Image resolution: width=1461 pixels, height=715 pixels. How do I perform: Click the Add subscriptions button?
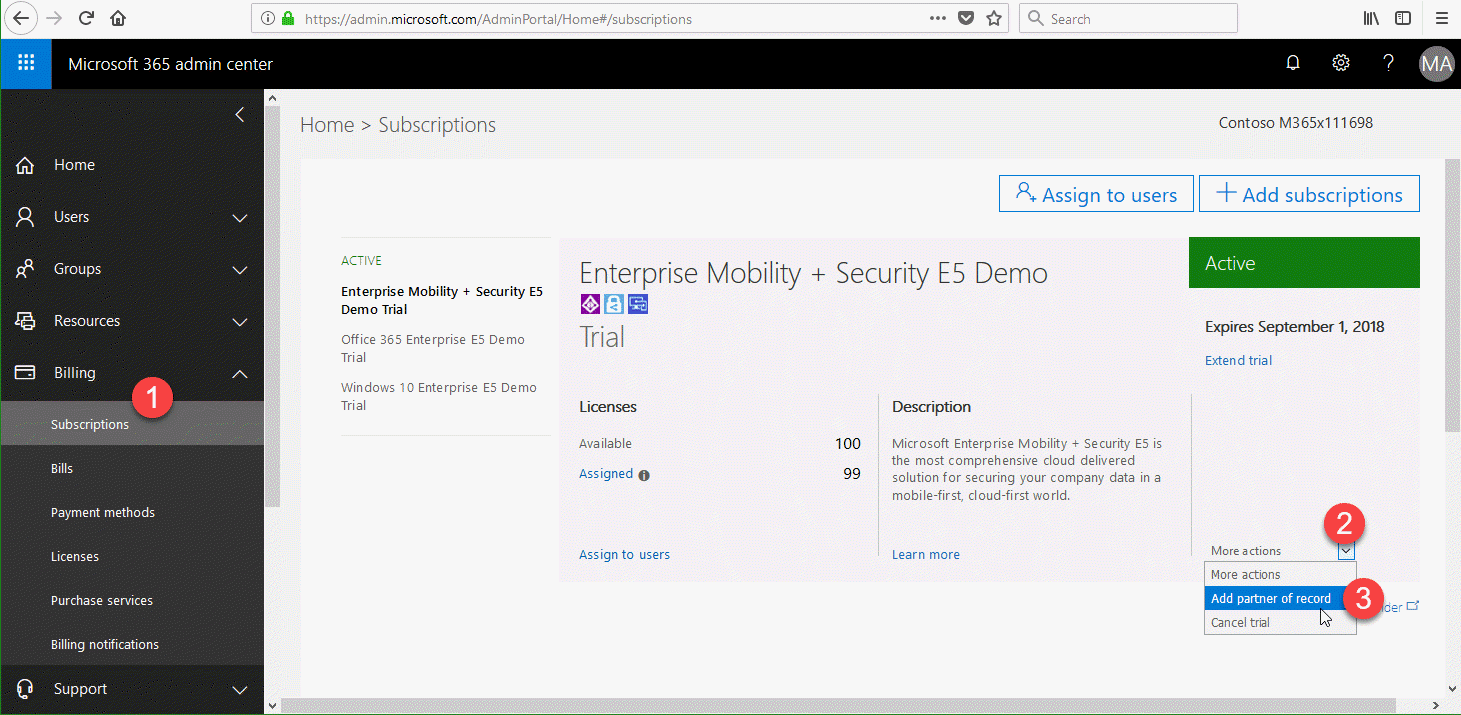[x=1309, y=194]
